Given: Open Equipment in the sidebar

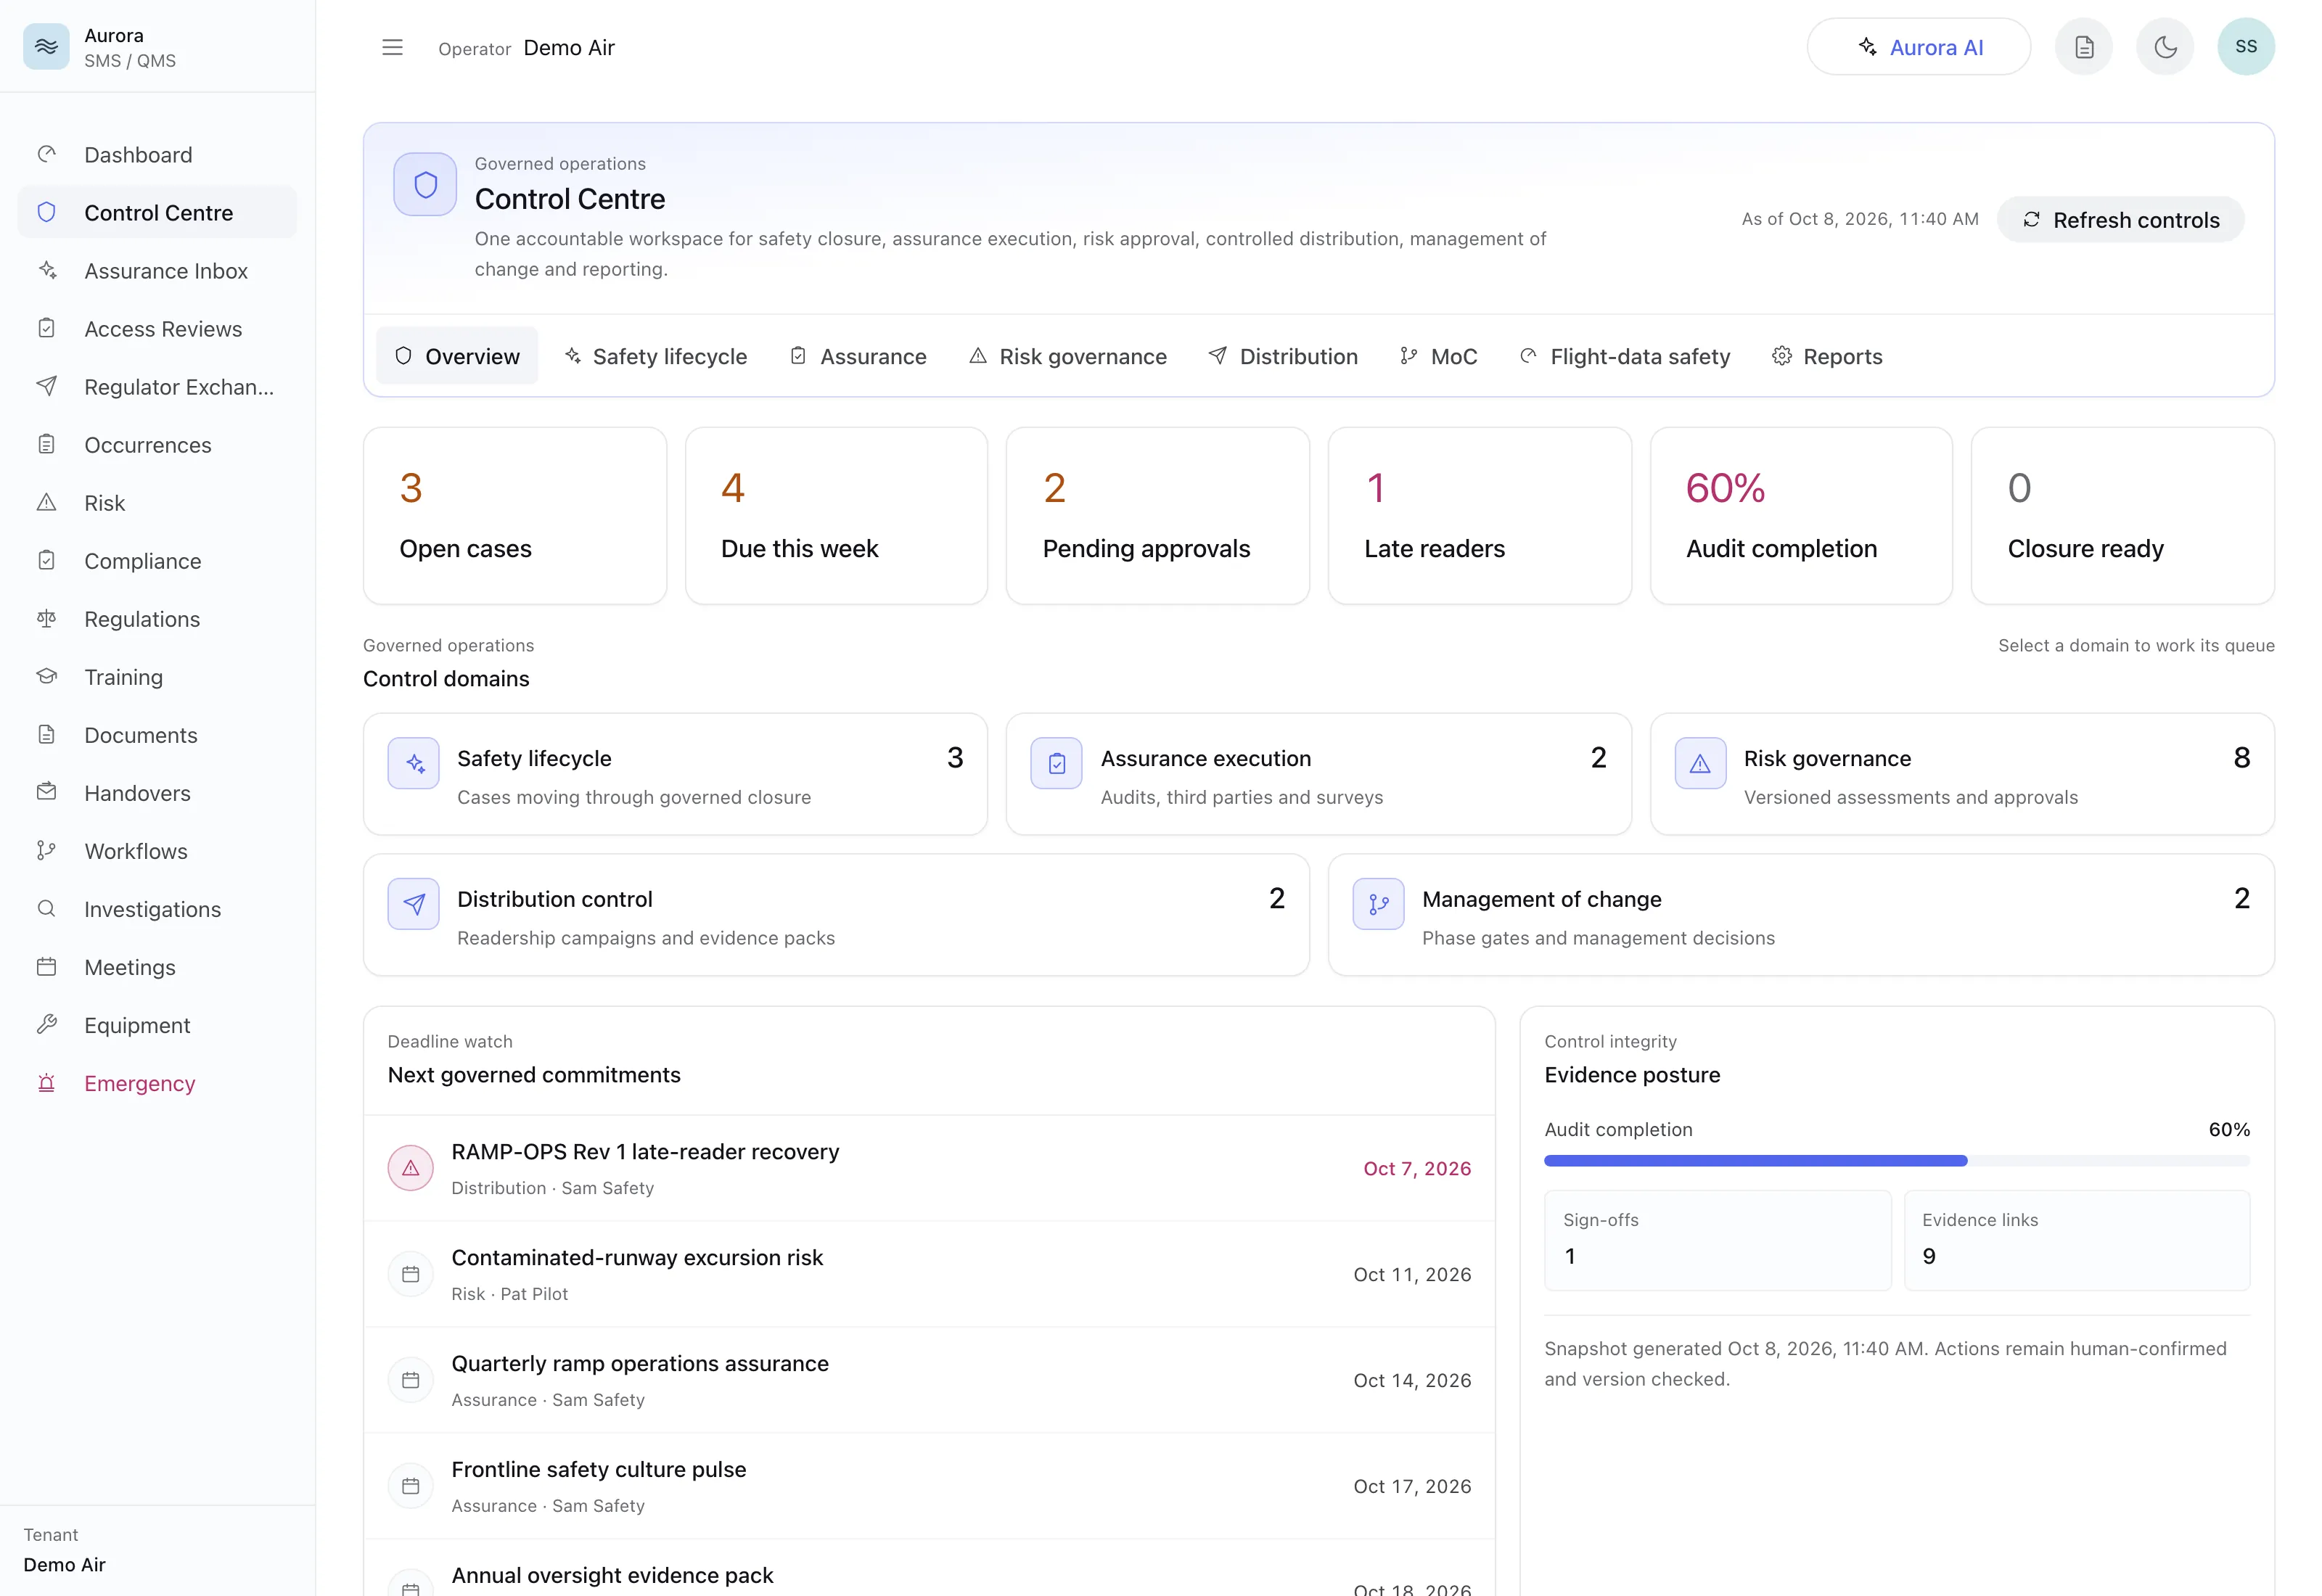Looking at the screenshot, I should pos(158,1025).
